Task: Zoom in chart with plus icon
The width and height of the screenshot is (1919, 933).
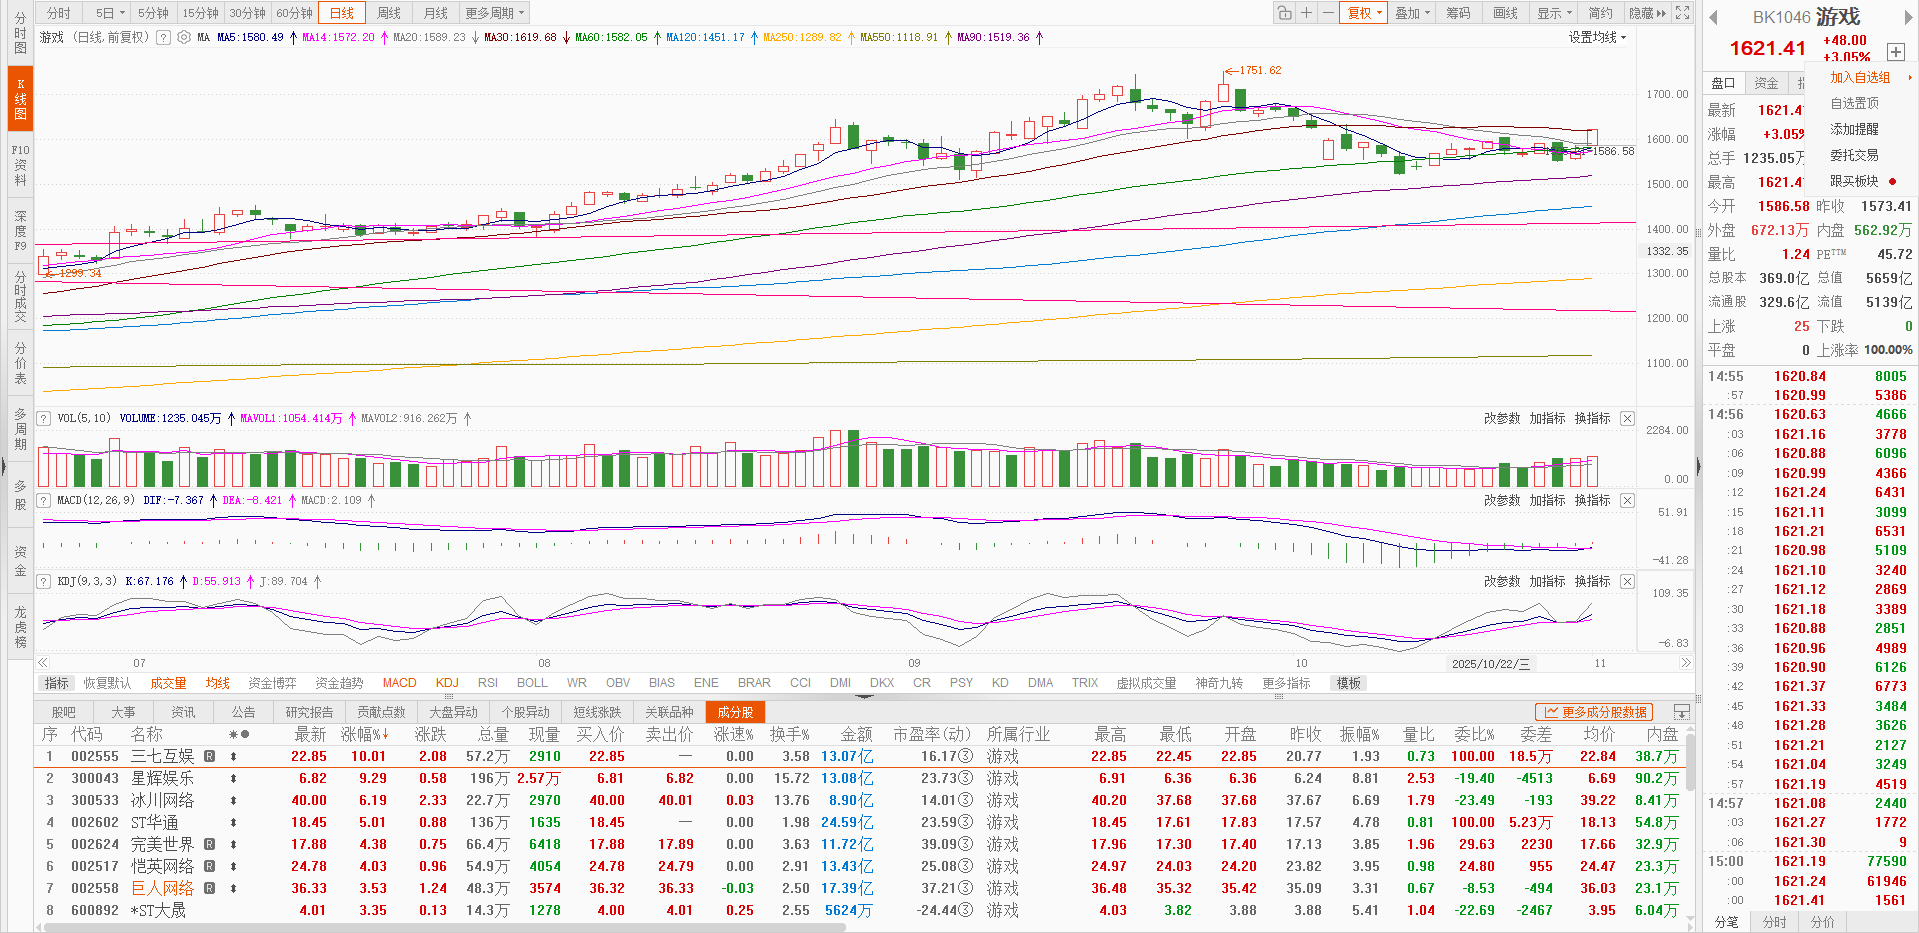Action: pyautogui.click(x=1306, y=13)
